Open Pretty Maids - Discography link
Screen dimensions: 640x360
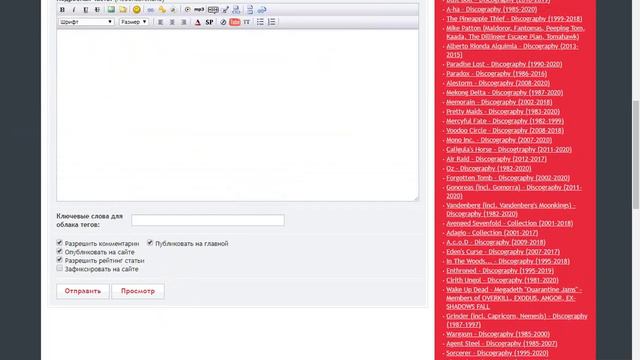(503, 111)
